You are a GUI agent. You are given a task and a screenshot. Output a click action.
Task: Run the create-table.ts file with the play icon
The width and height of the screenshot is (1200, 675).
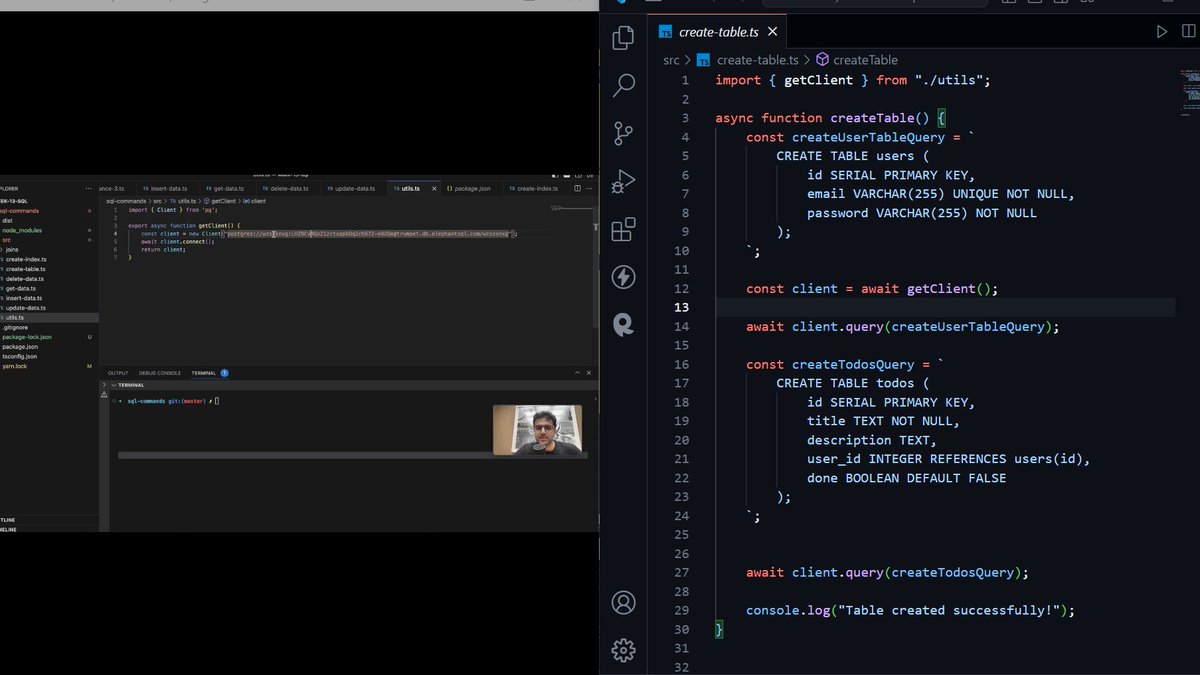pos(1161,32)
